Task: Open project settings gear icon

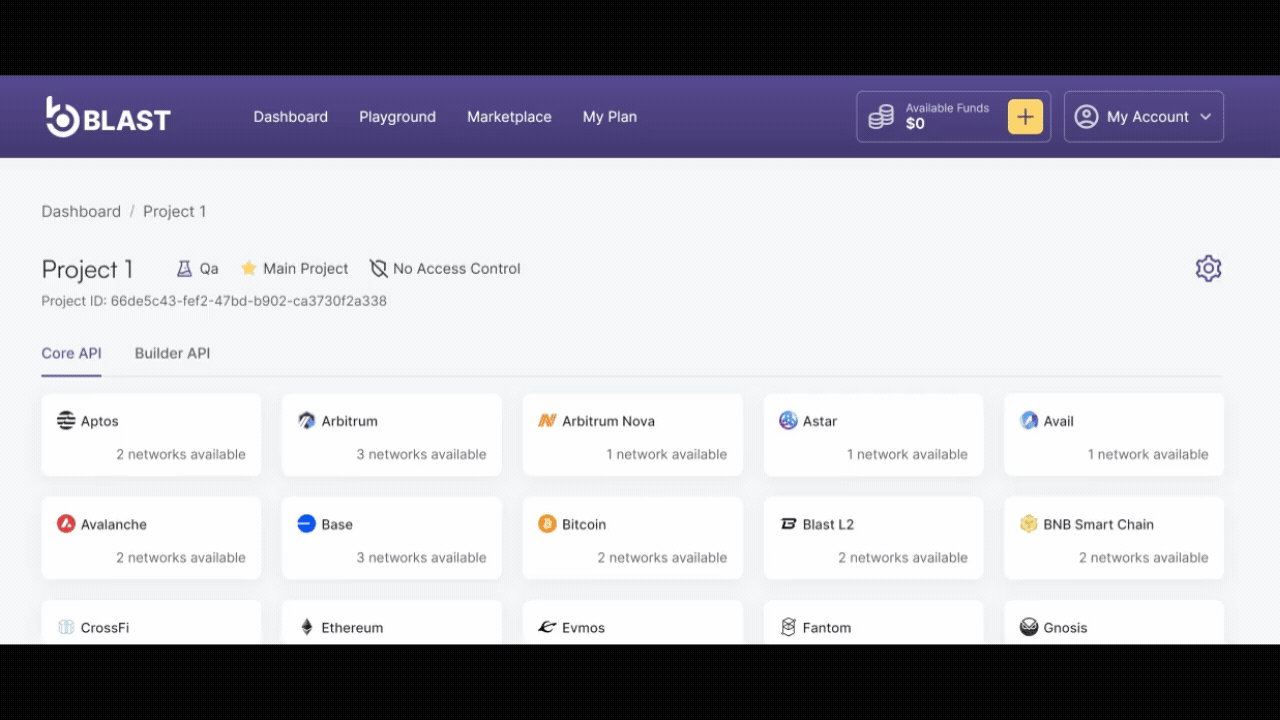Action: point(1208,268)
